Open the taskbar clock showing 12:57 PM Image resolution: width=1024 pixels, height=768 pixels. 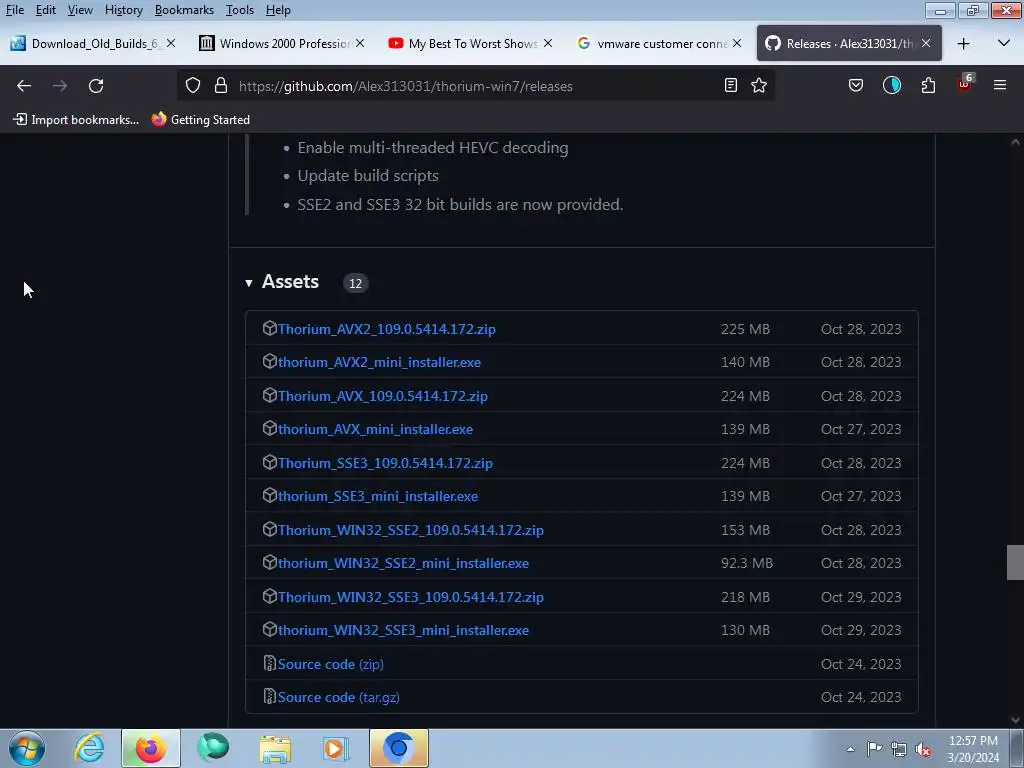point(973,749)
